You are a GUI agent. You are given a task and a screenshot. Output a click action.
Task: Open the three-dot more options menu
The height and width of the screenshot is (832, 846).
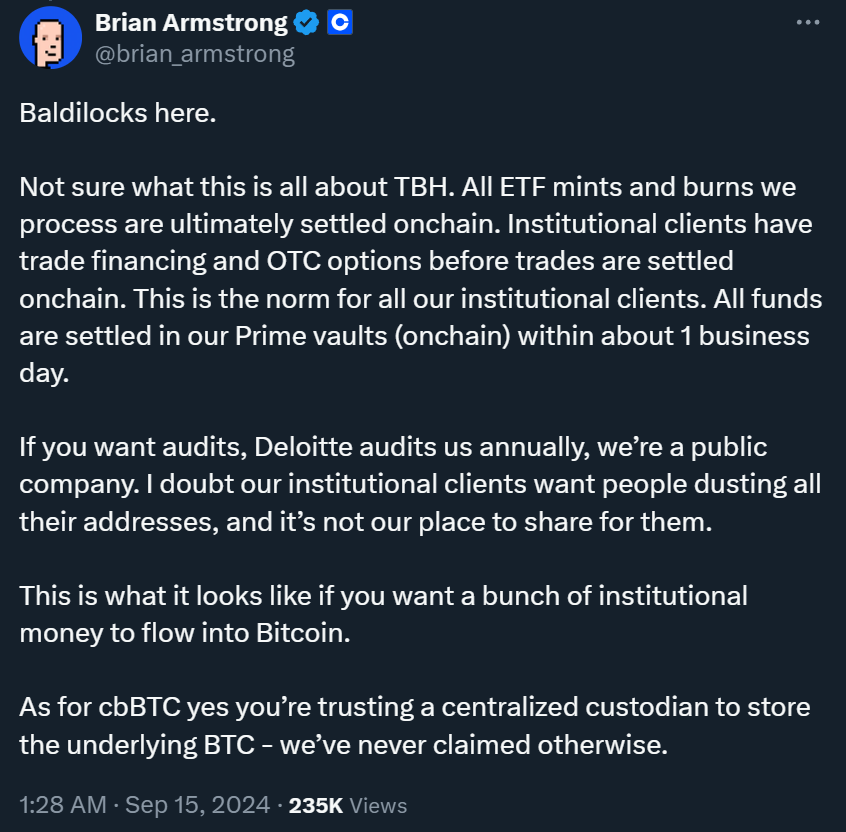[808, 22]
